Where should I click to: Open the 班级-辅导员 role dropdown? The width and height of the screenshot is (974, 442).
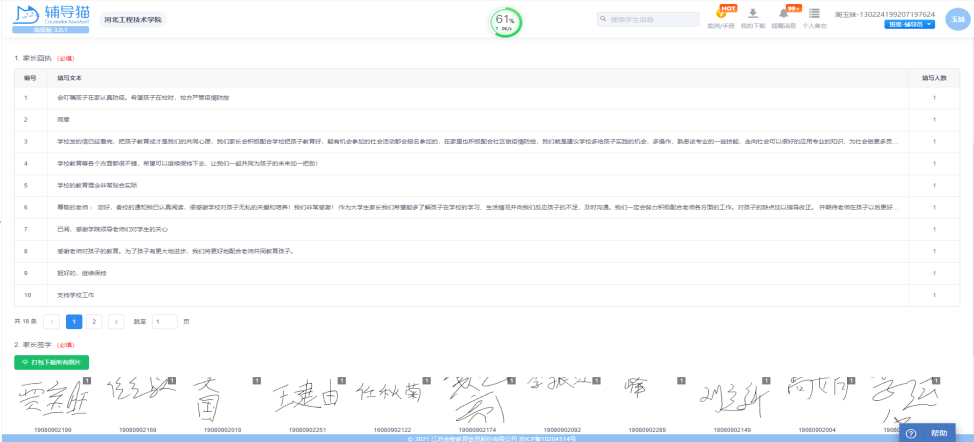click(x=909, y=24)
